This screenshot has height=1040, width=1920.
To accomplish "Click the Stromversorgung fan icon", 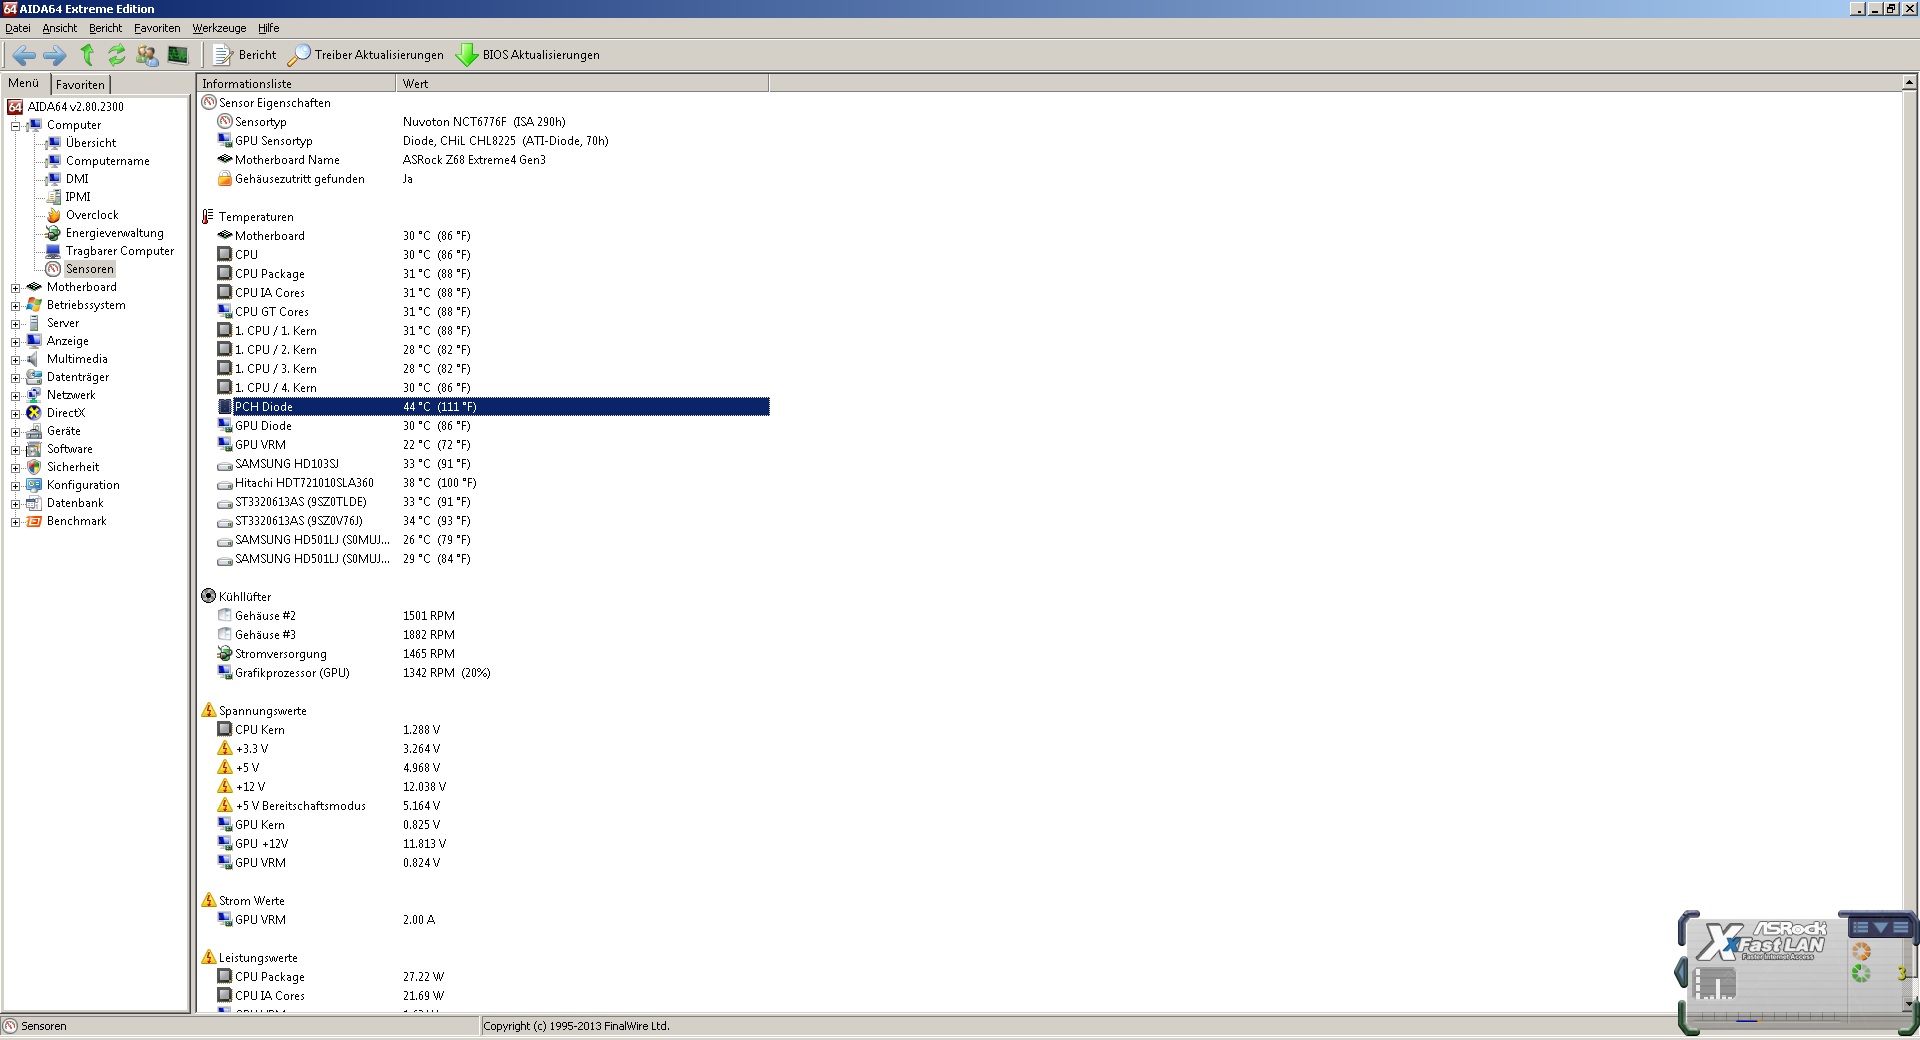I will [x=224, y=654].
